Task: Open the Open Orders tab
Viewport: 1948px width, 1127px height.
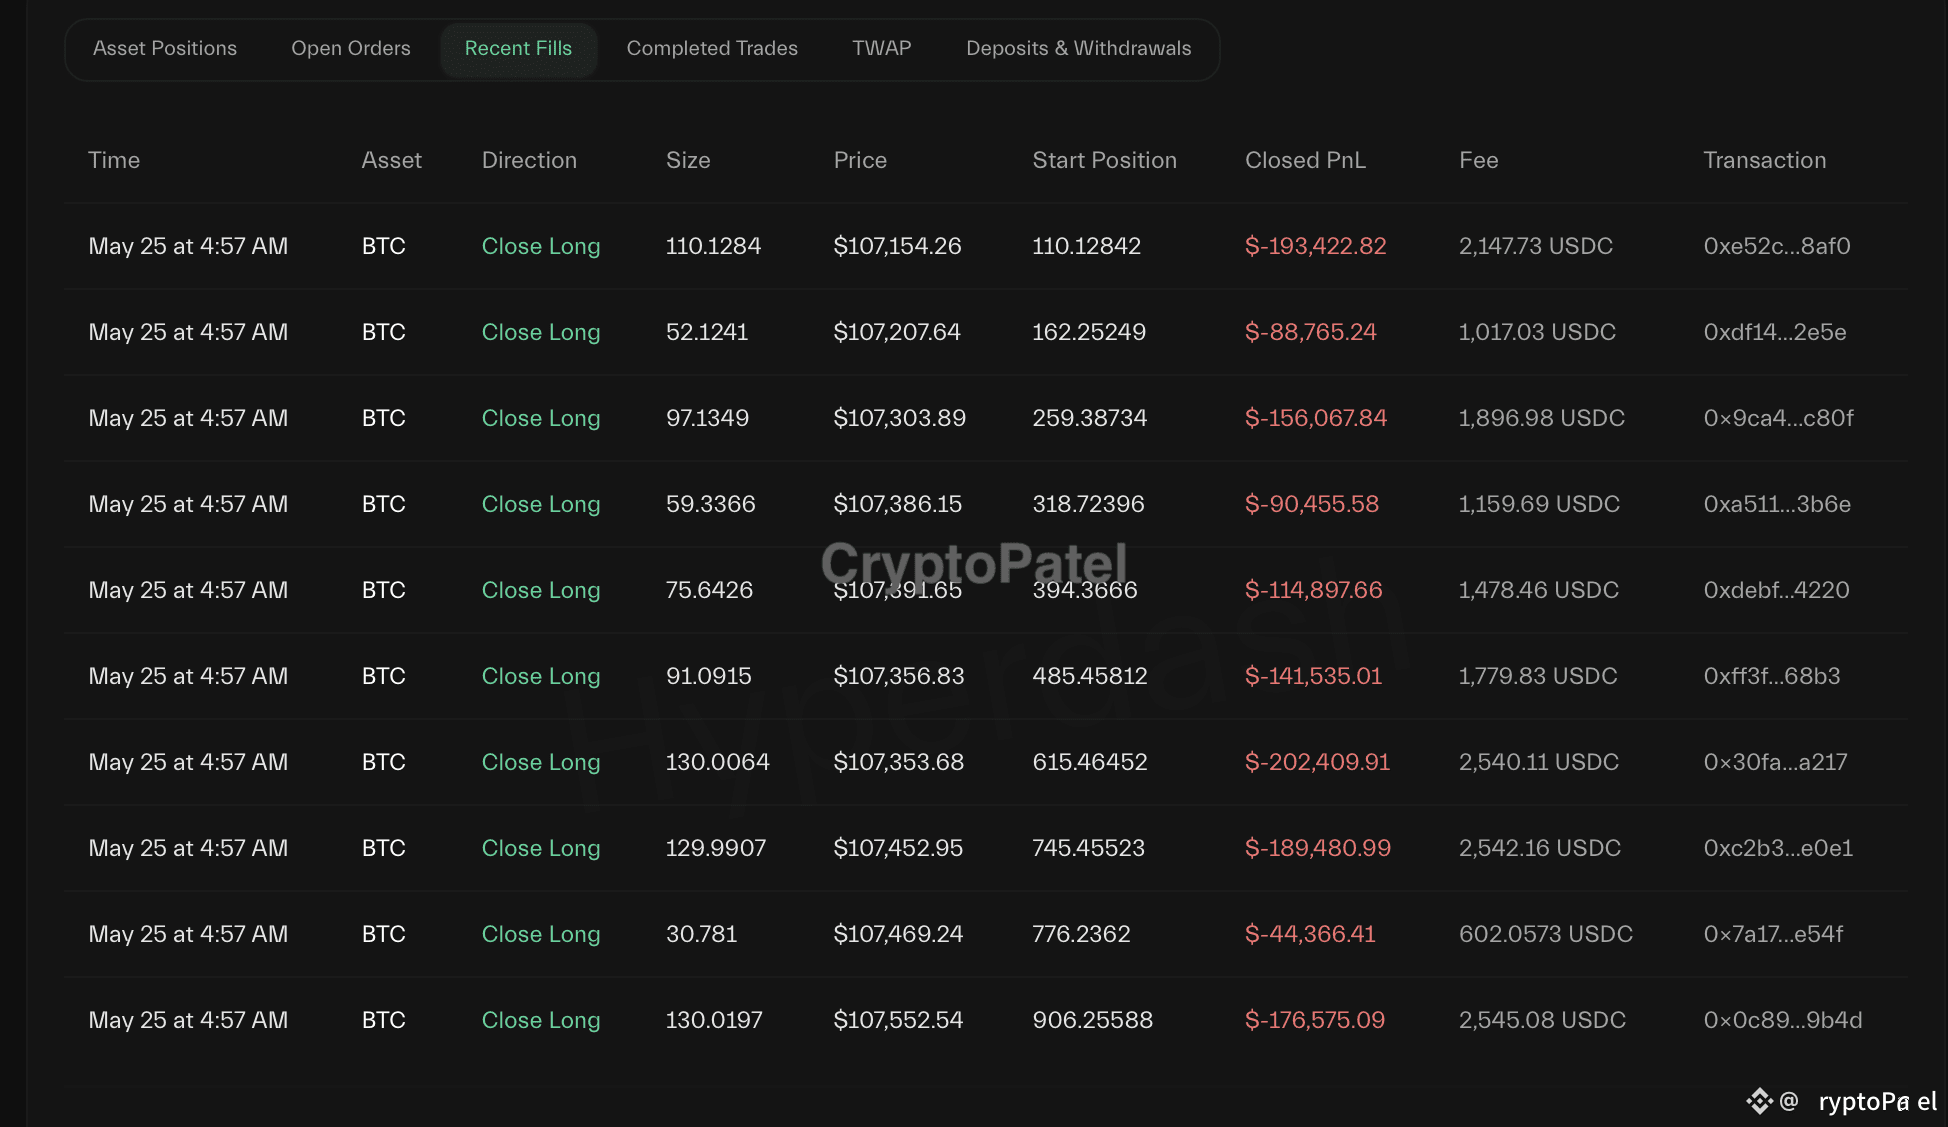Action: 350,48
